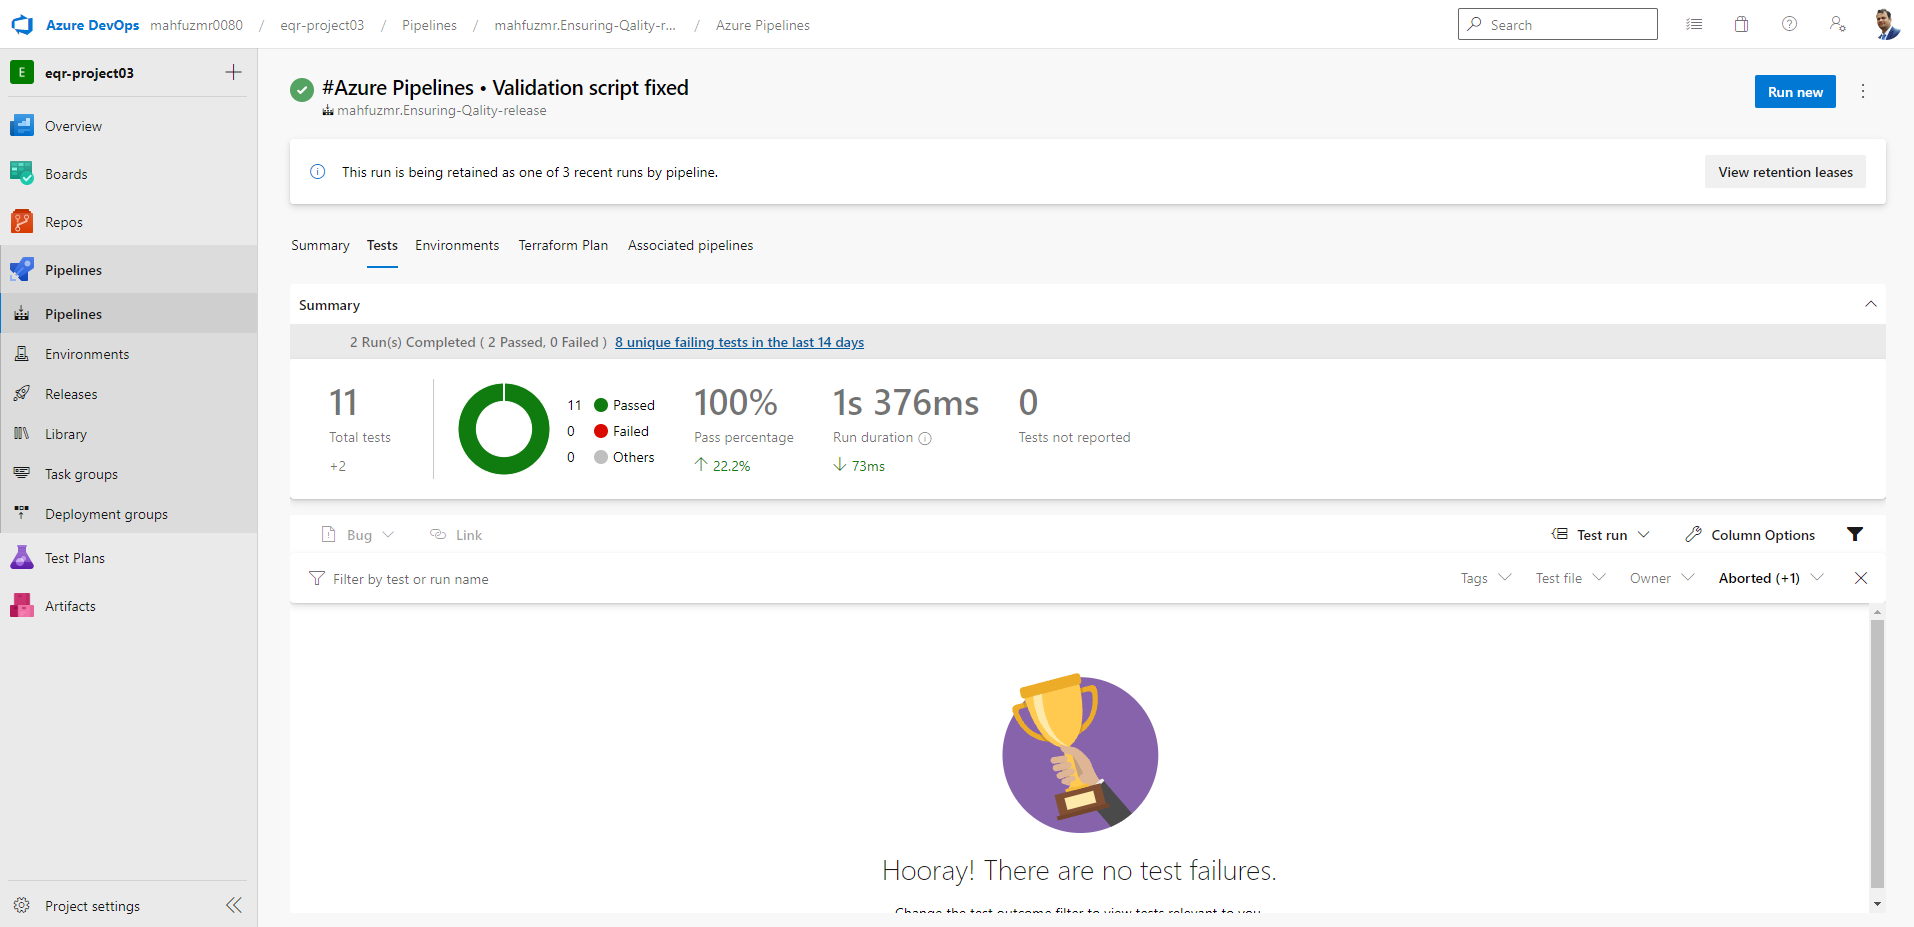
Task: Click the Search box
Action: (x=1557, y=24)
